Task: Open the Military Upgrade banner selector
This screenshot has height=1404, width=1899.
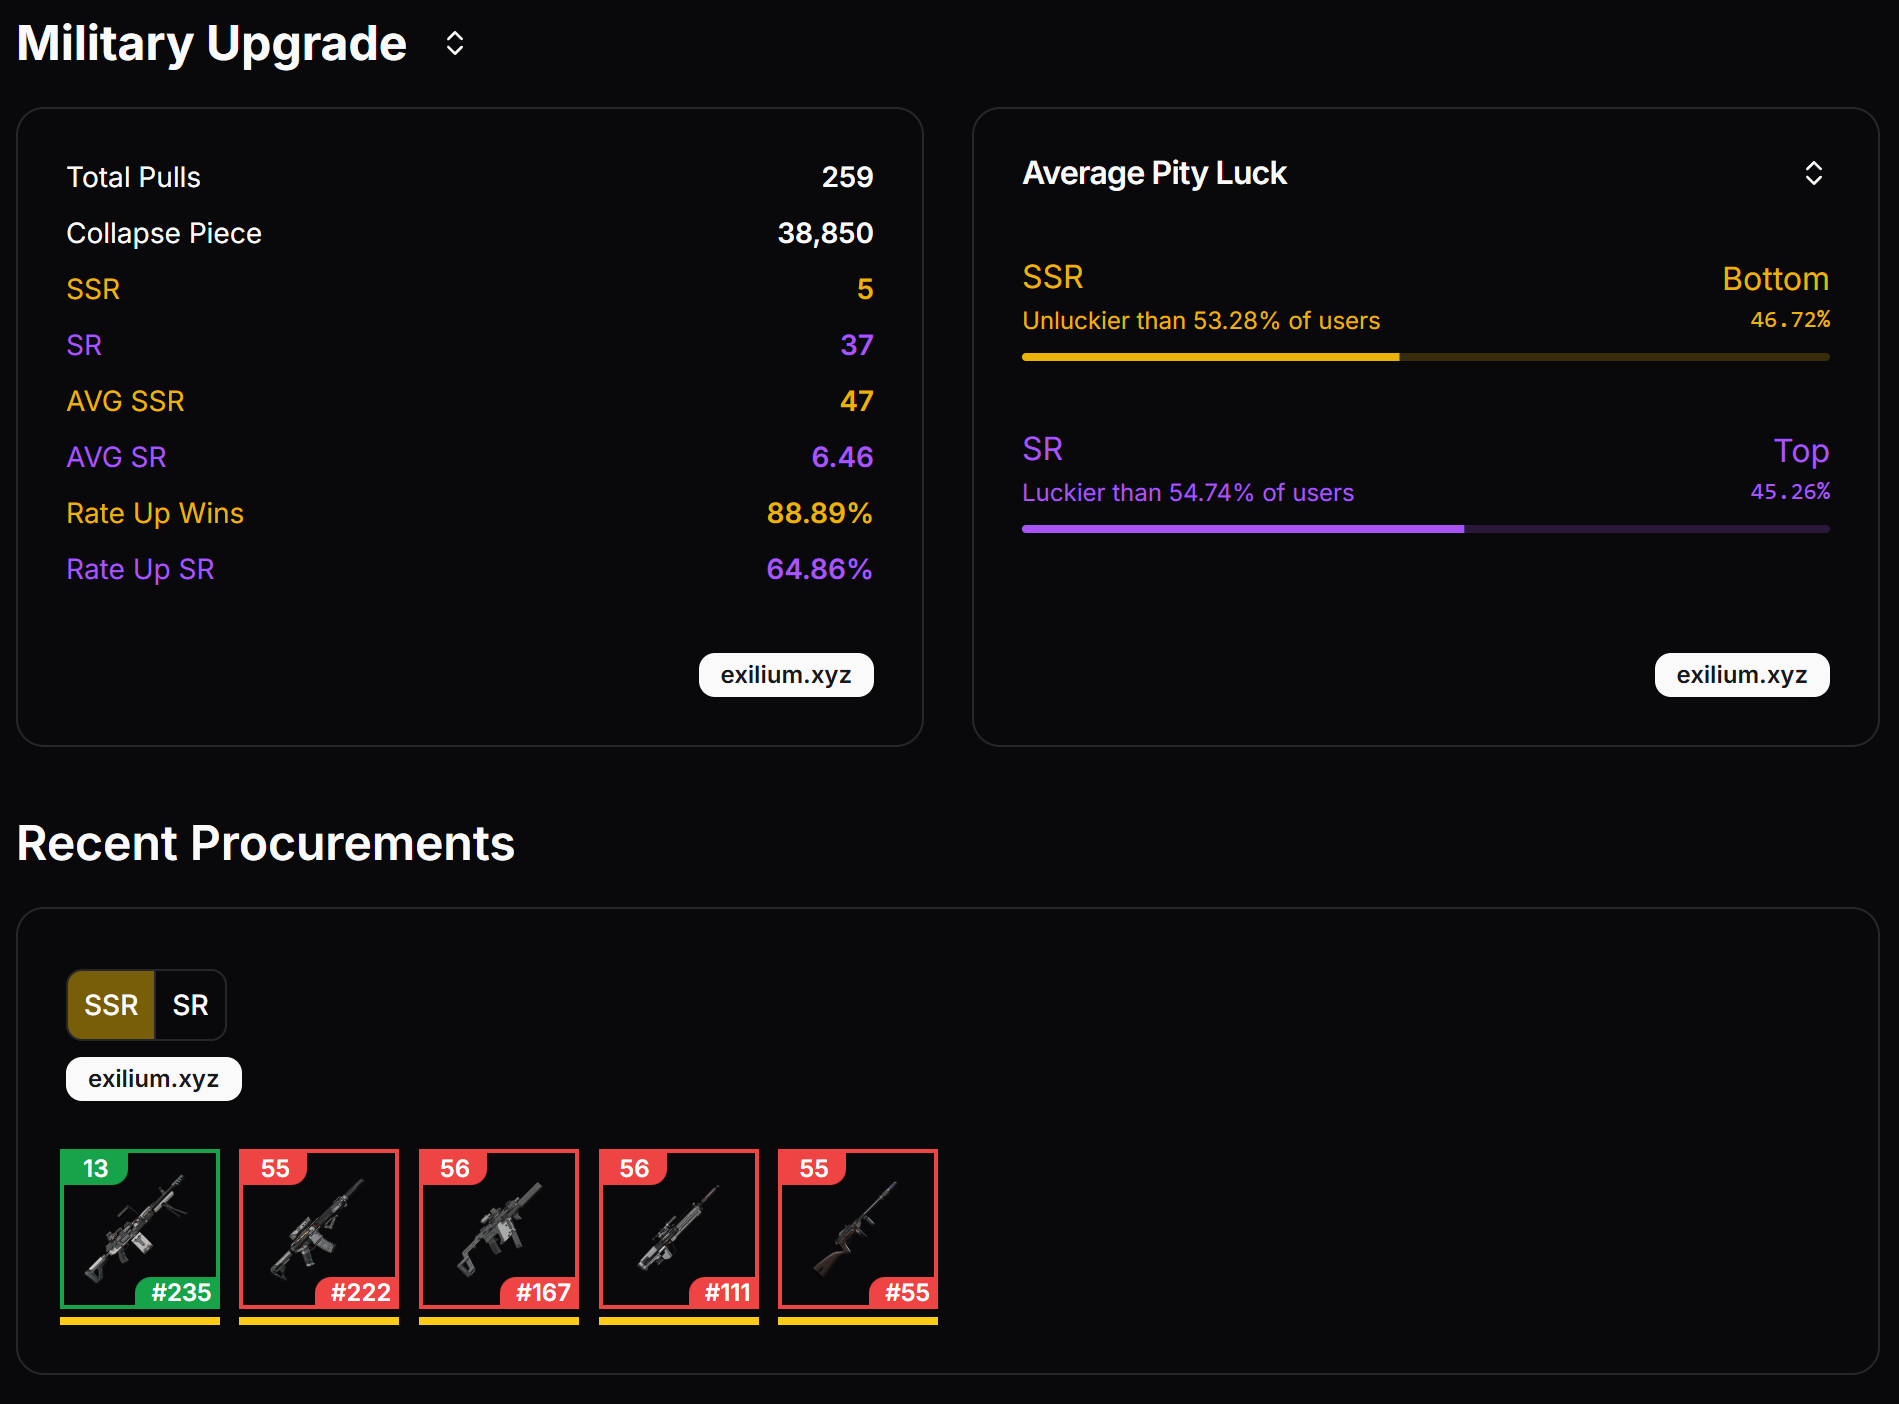Action: 454,43
